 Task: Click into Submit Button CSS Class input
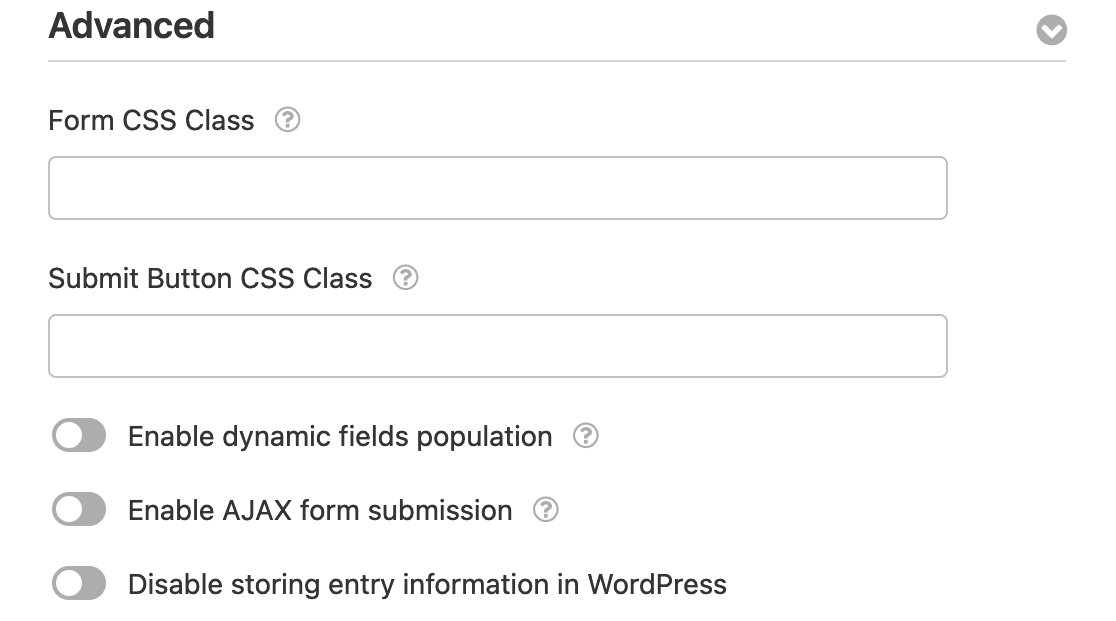497,346
